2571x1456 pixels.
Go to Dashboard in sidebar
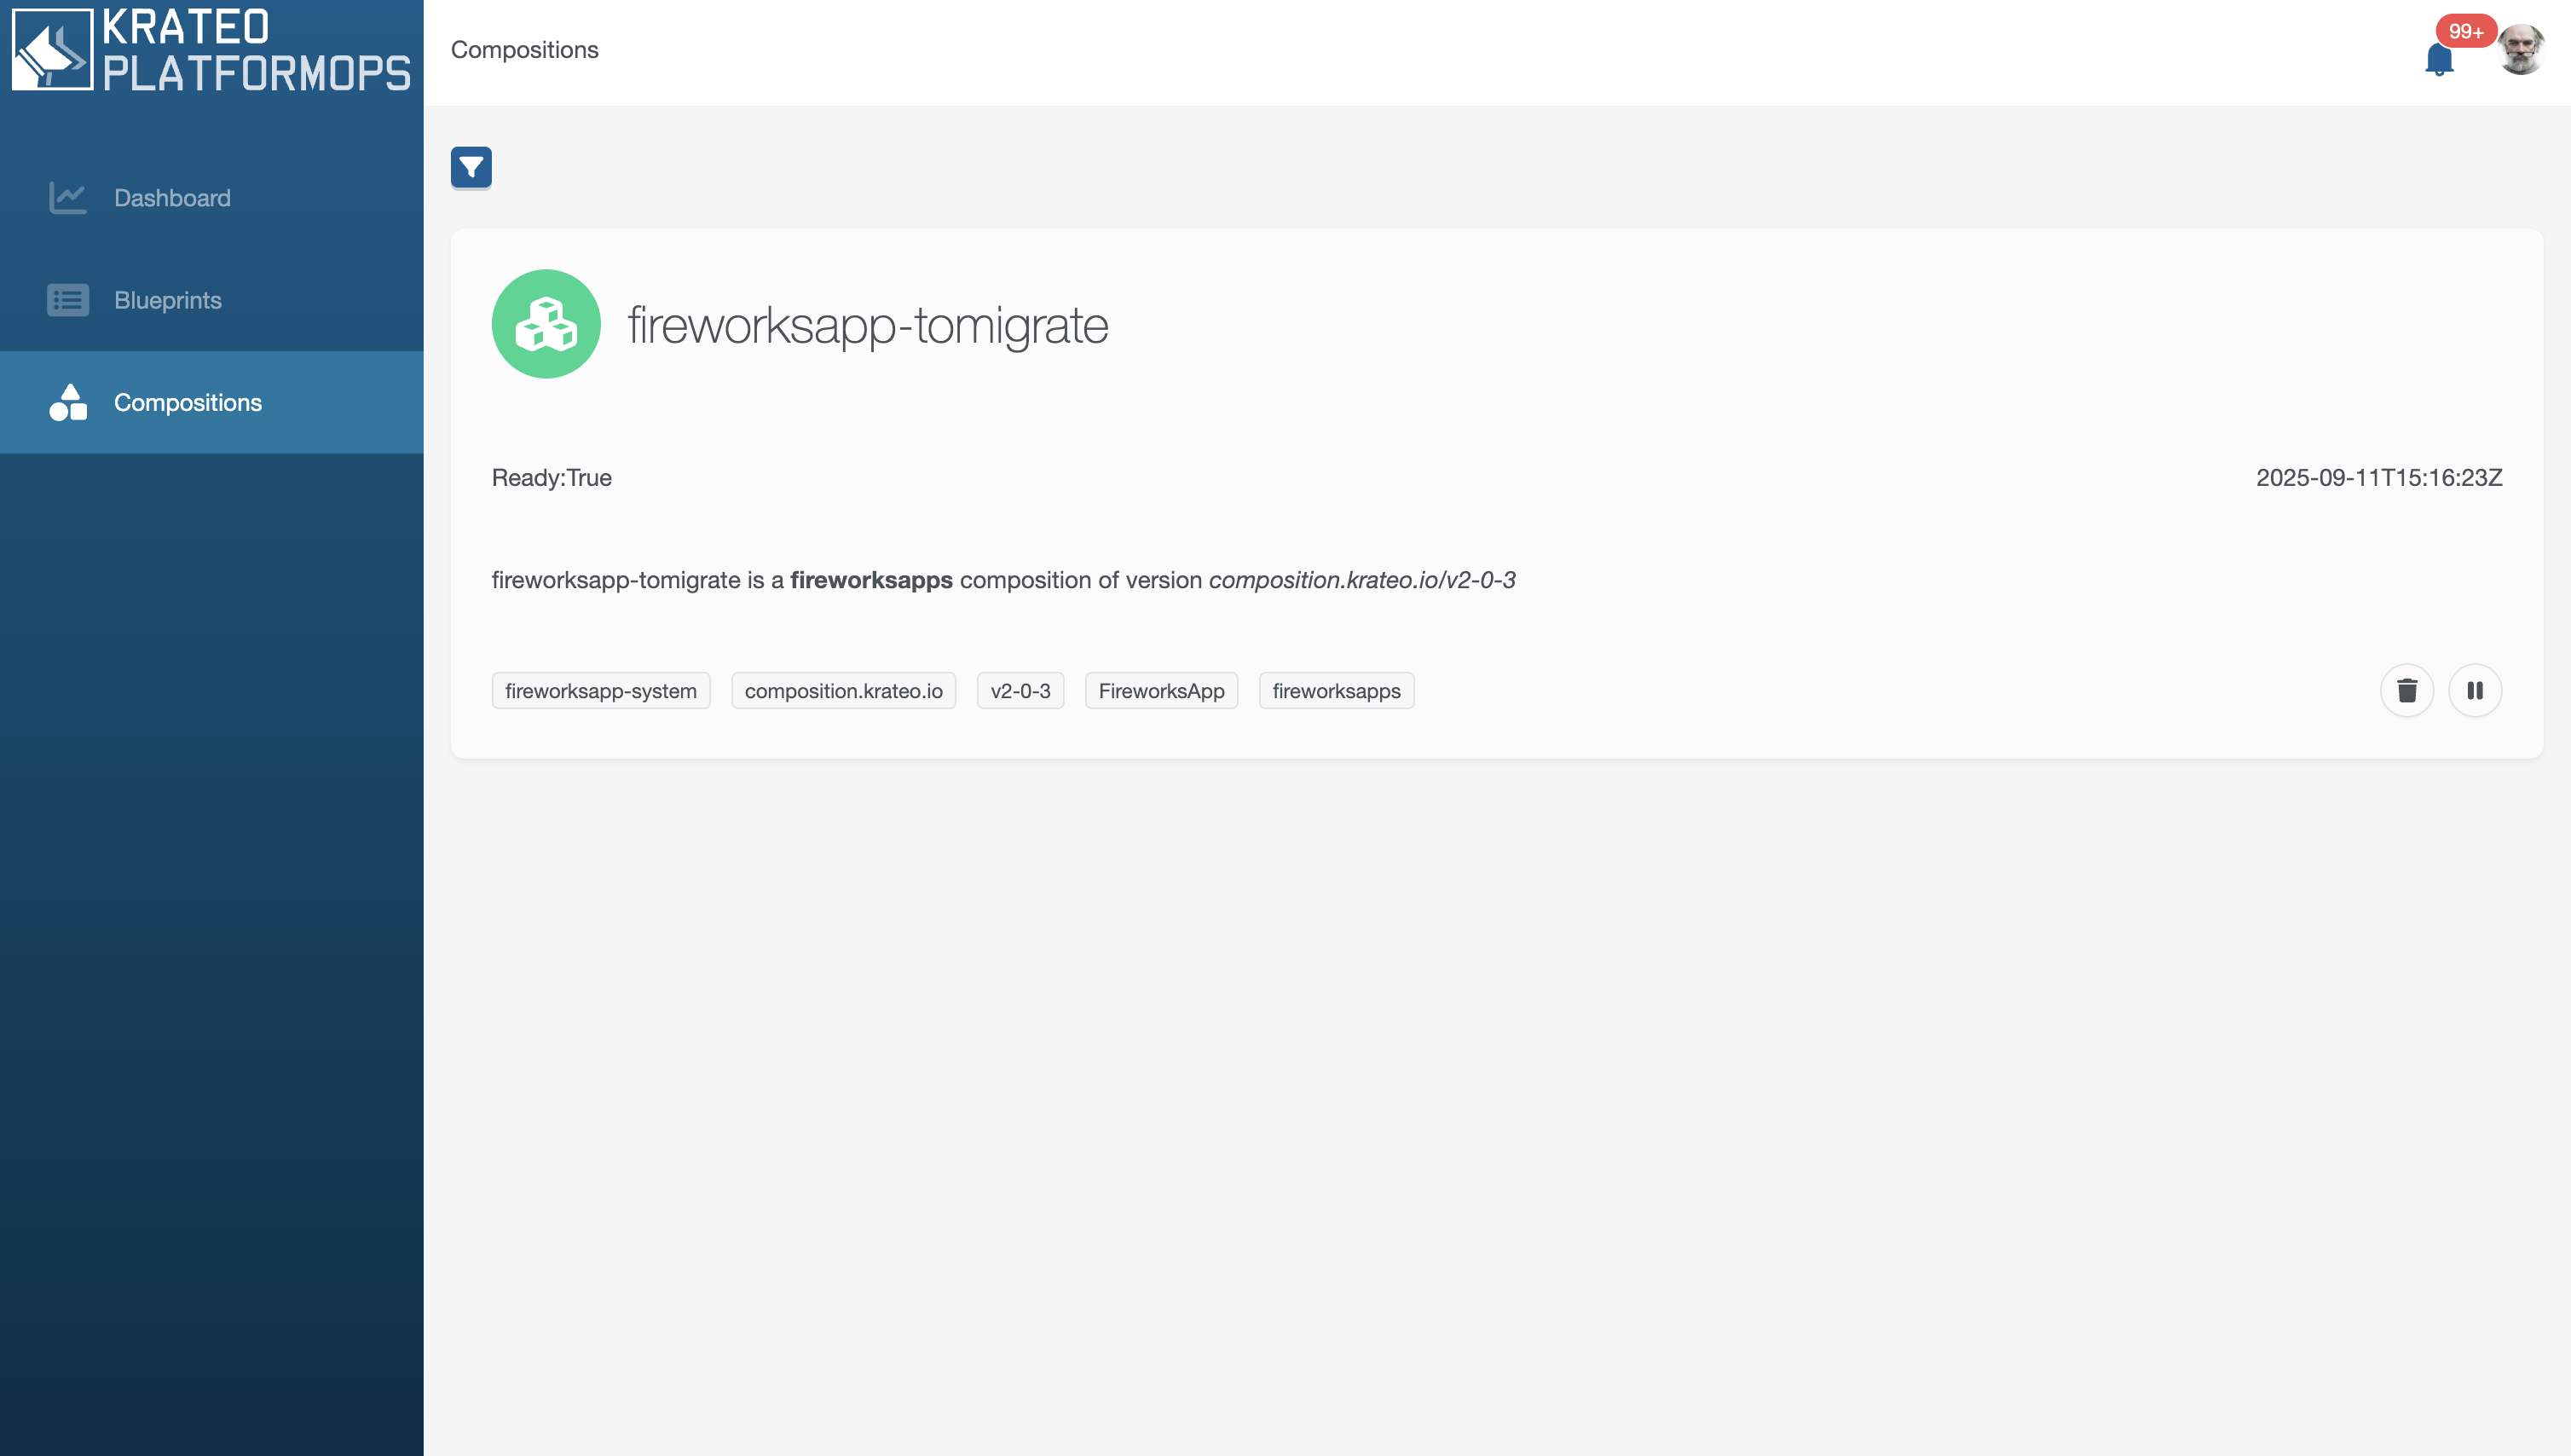point(172,198)
